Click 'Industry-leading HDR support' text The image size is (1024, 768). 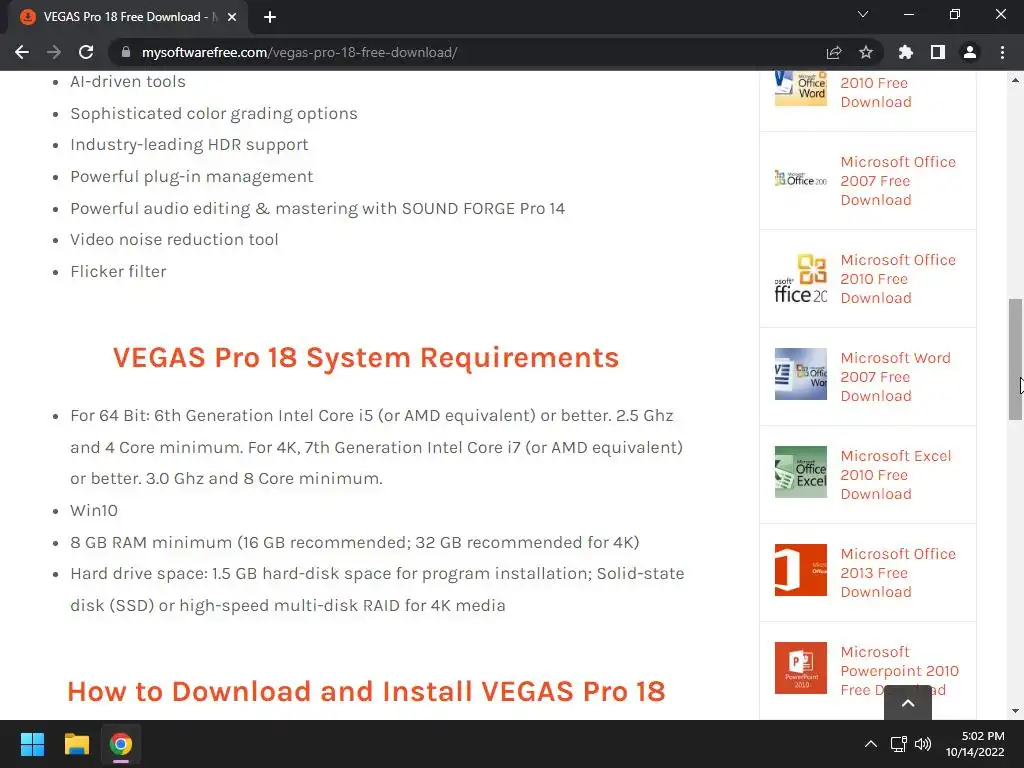click(x=189, y=145)
